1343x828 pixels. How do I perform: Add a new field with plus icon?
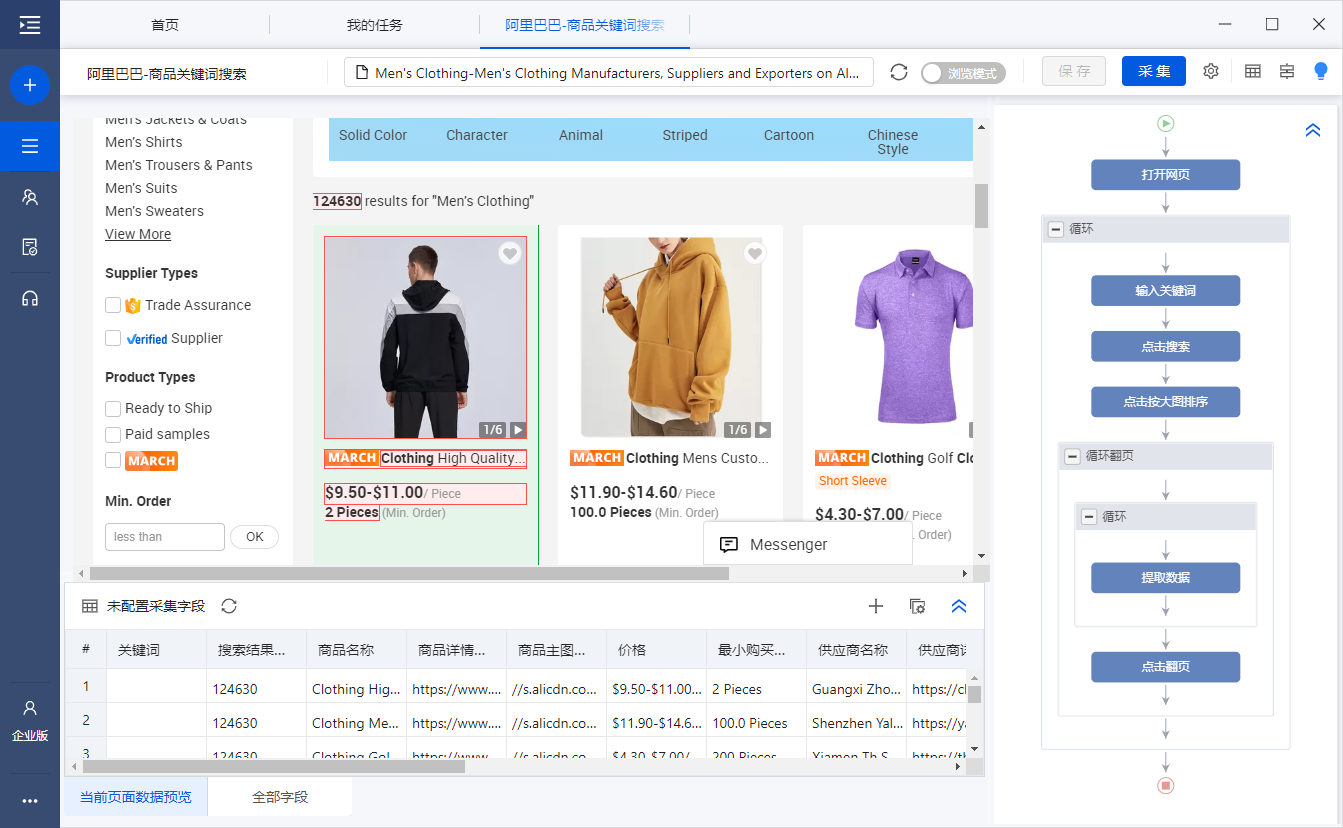876,606
